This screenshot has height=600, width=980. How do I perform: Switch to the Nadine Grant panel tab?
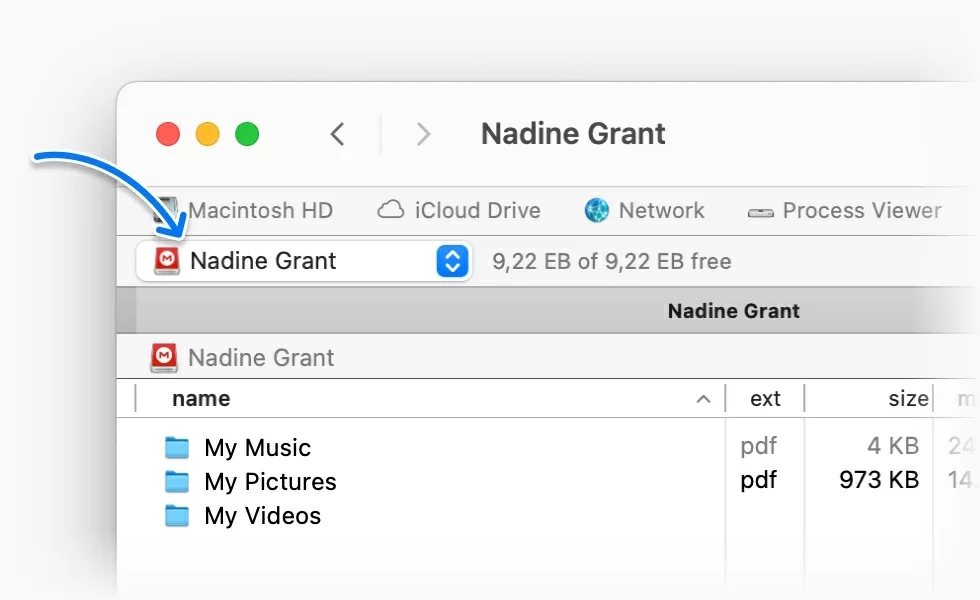click(733, 311)
